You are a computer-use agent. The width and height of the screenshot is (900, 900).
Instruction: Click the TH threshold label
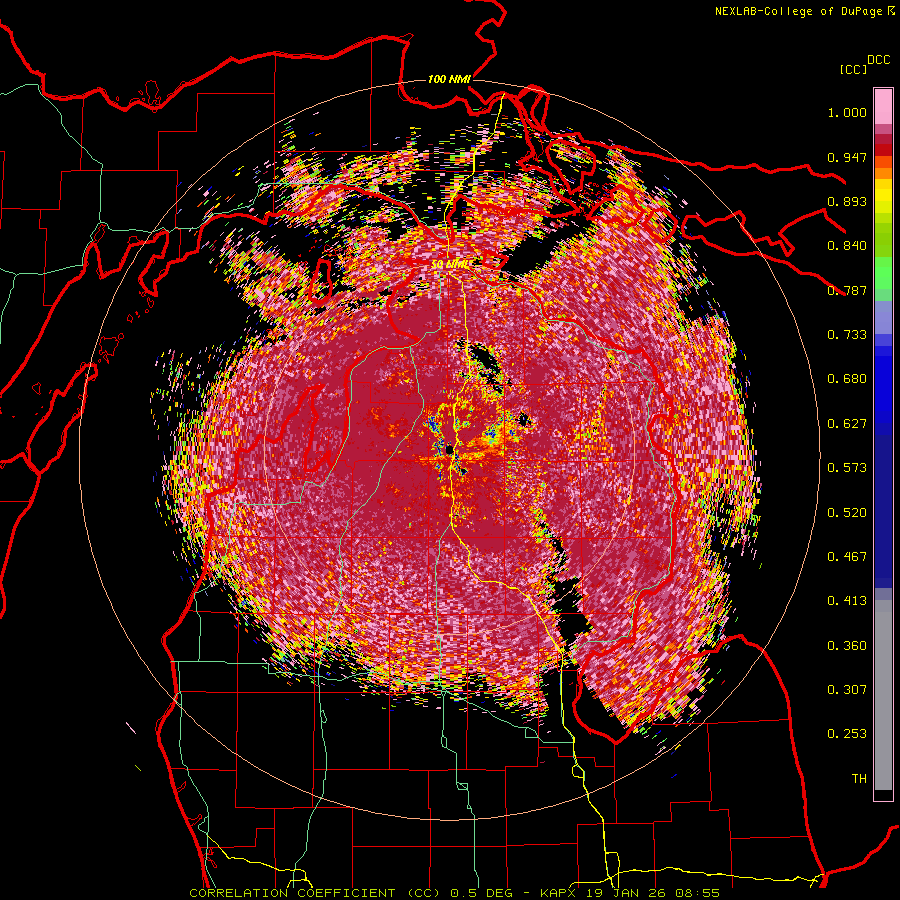point(859,779)
